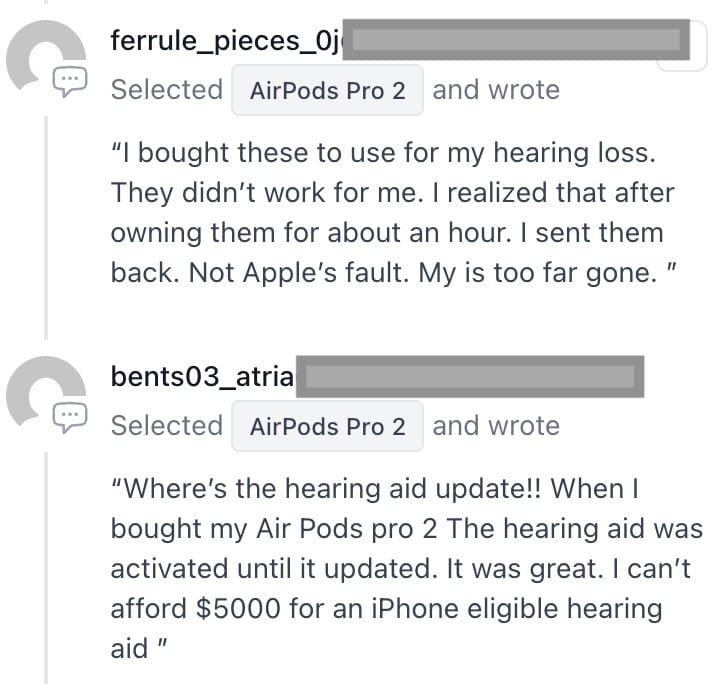712x684 pixels.
Task: Click the speech bubble icon on bents03_atria's avatar
Action: pyautogui.click(x=69, y=416)
